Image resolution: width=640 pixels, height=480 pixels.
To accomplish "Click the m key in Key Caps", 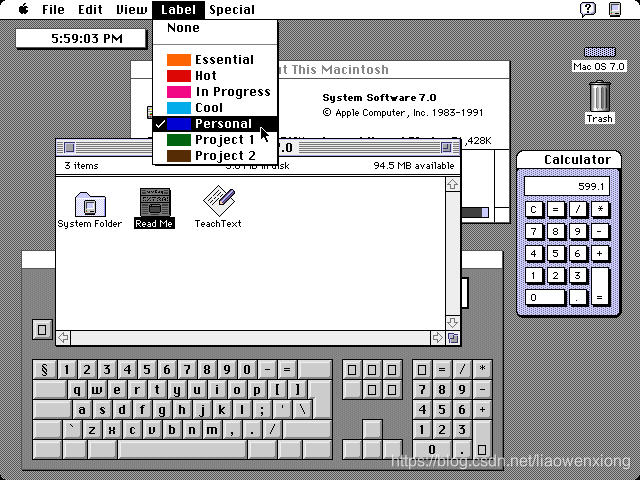I will 212,430.
